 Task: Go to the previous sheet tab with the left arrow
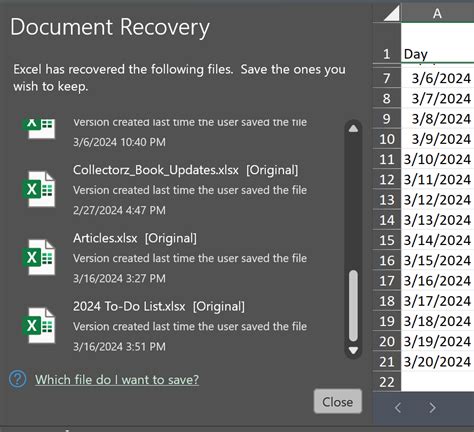tap(398, 408)
